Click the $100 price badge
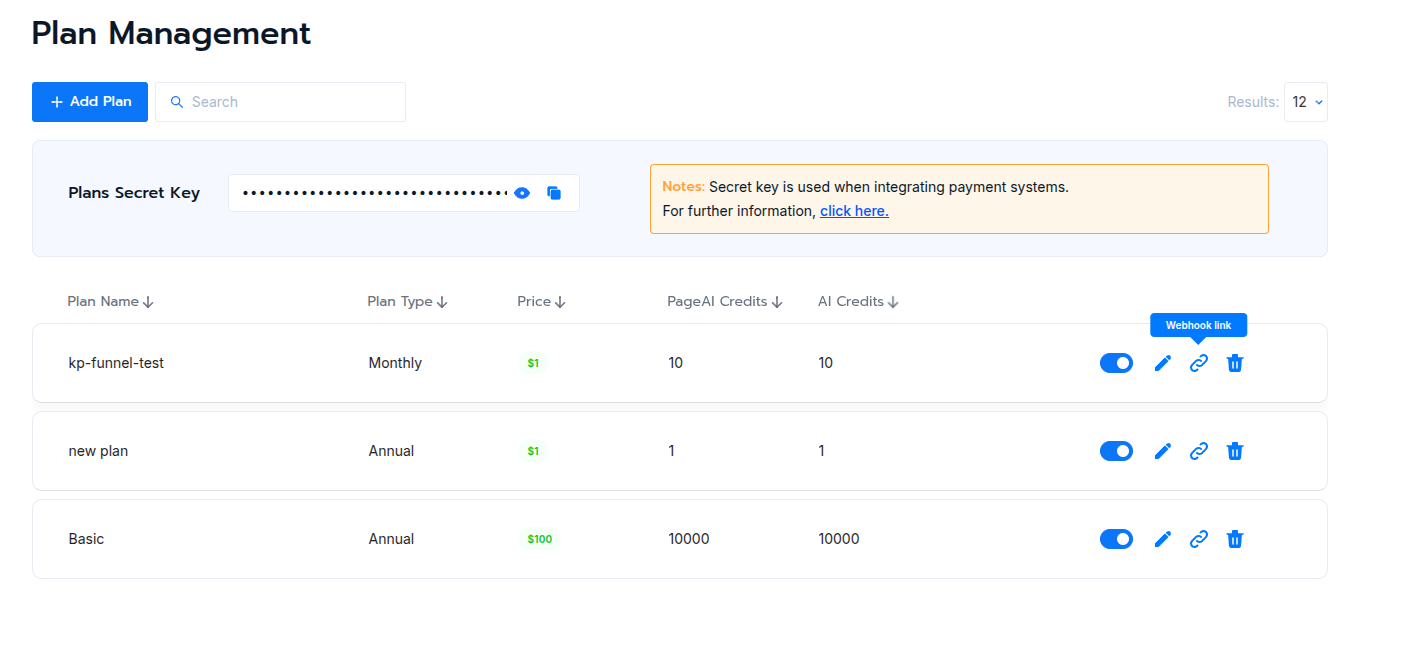Viewport: 1424px width, 671px height. (540, 539)
